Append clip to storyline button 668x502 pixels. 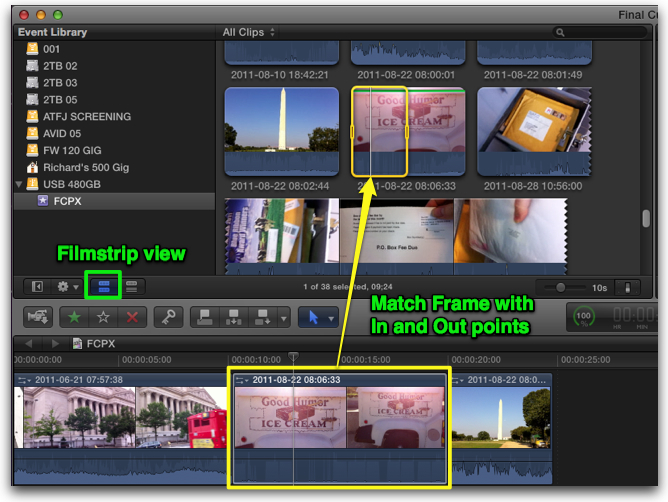coord(262,317)
